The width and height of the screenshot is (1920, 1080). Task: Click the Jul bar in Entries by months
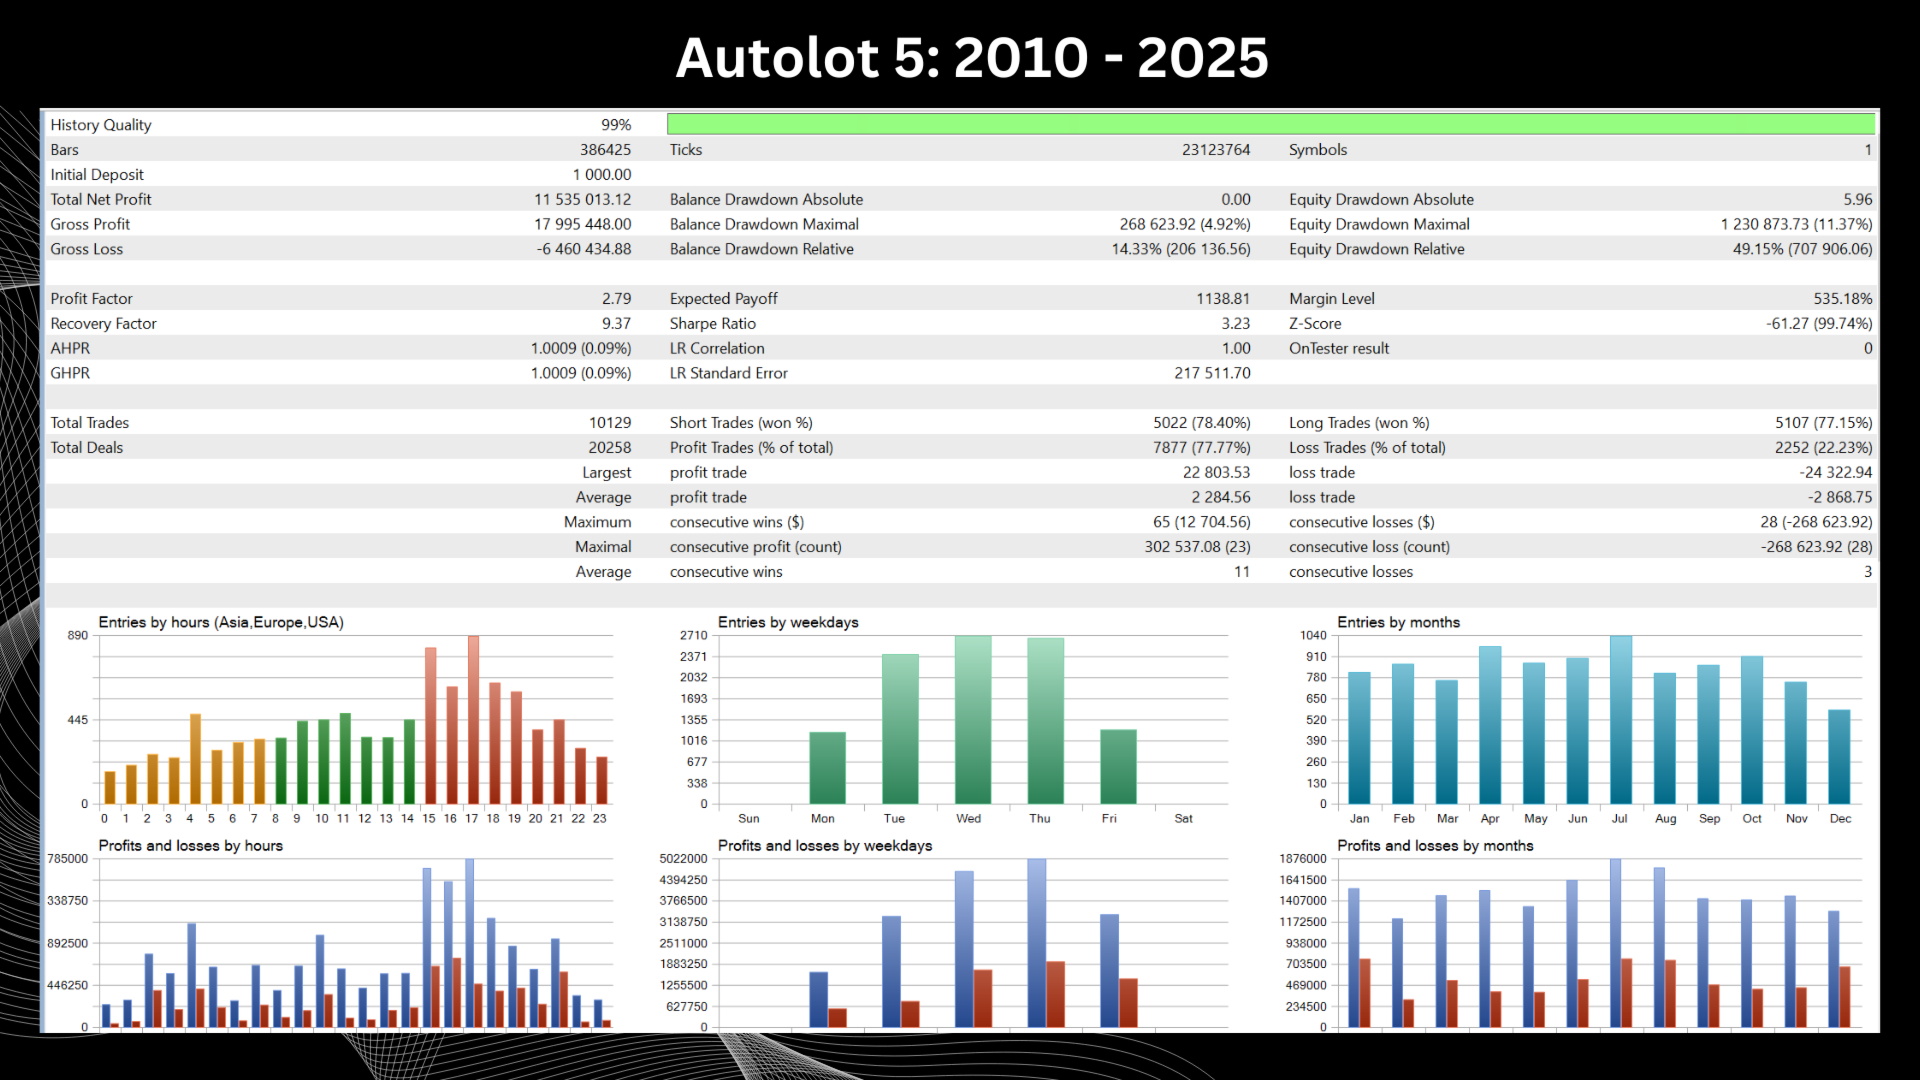pyautogui.click(x=1620, y=720)
